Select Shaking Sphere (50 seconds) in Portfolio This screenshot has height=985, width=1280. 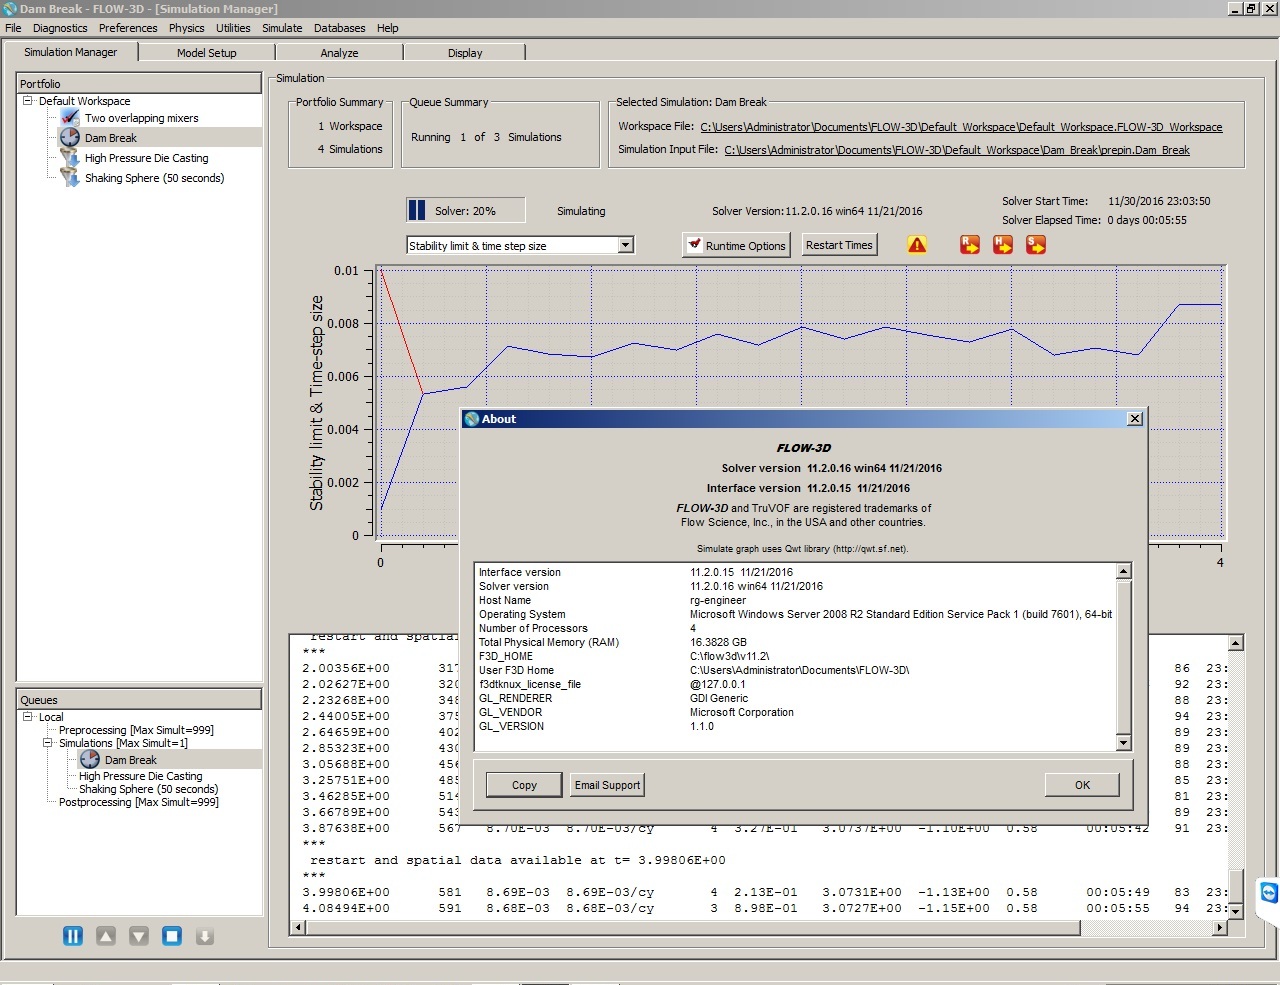click(x=154, y=178)
